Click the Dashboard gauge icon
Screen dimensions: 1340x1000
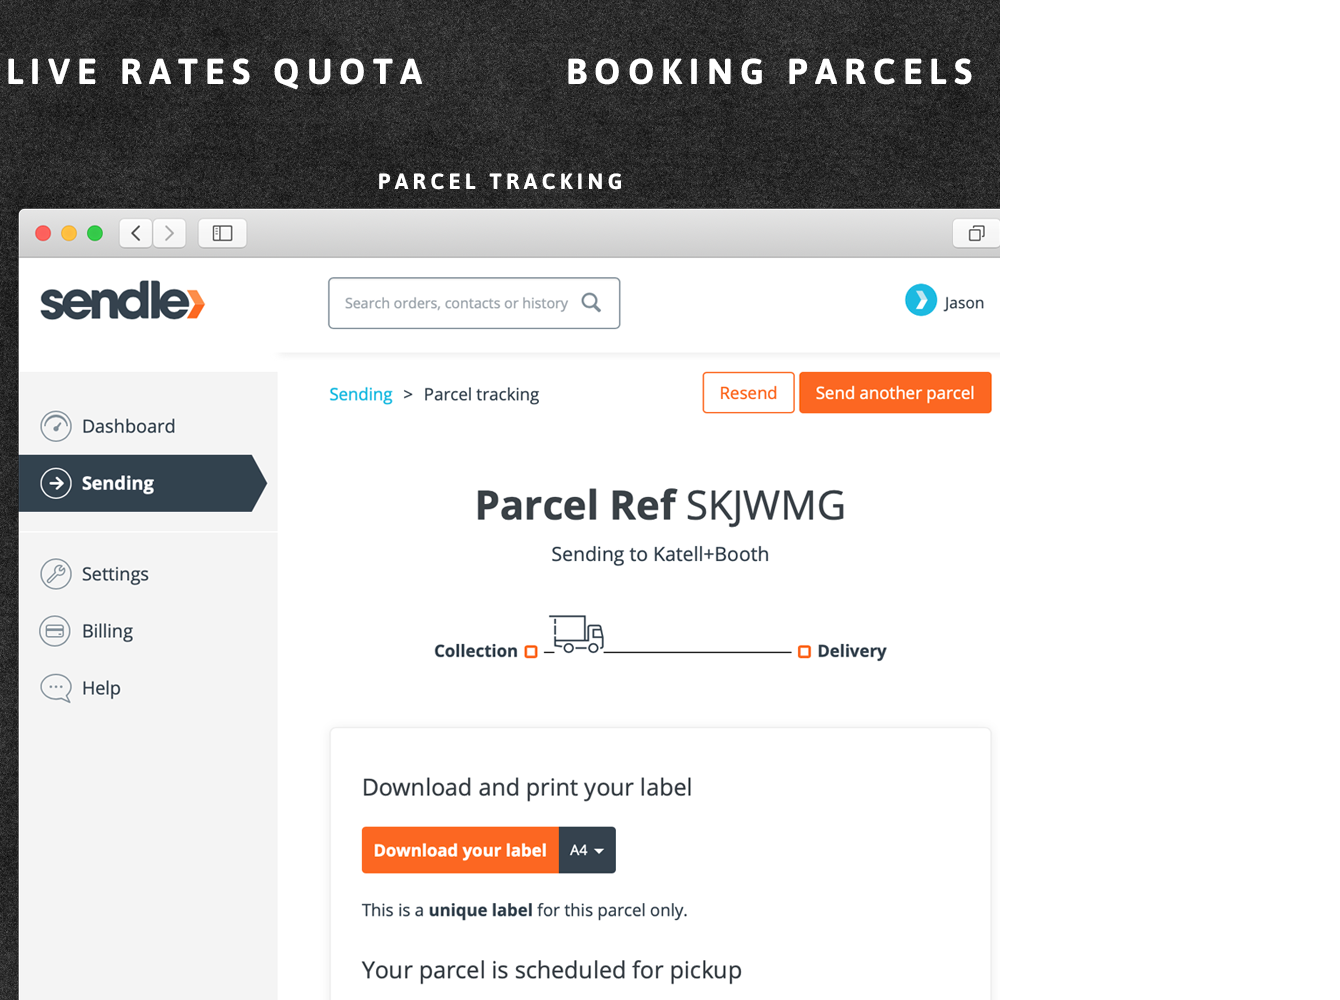(56, 426)
